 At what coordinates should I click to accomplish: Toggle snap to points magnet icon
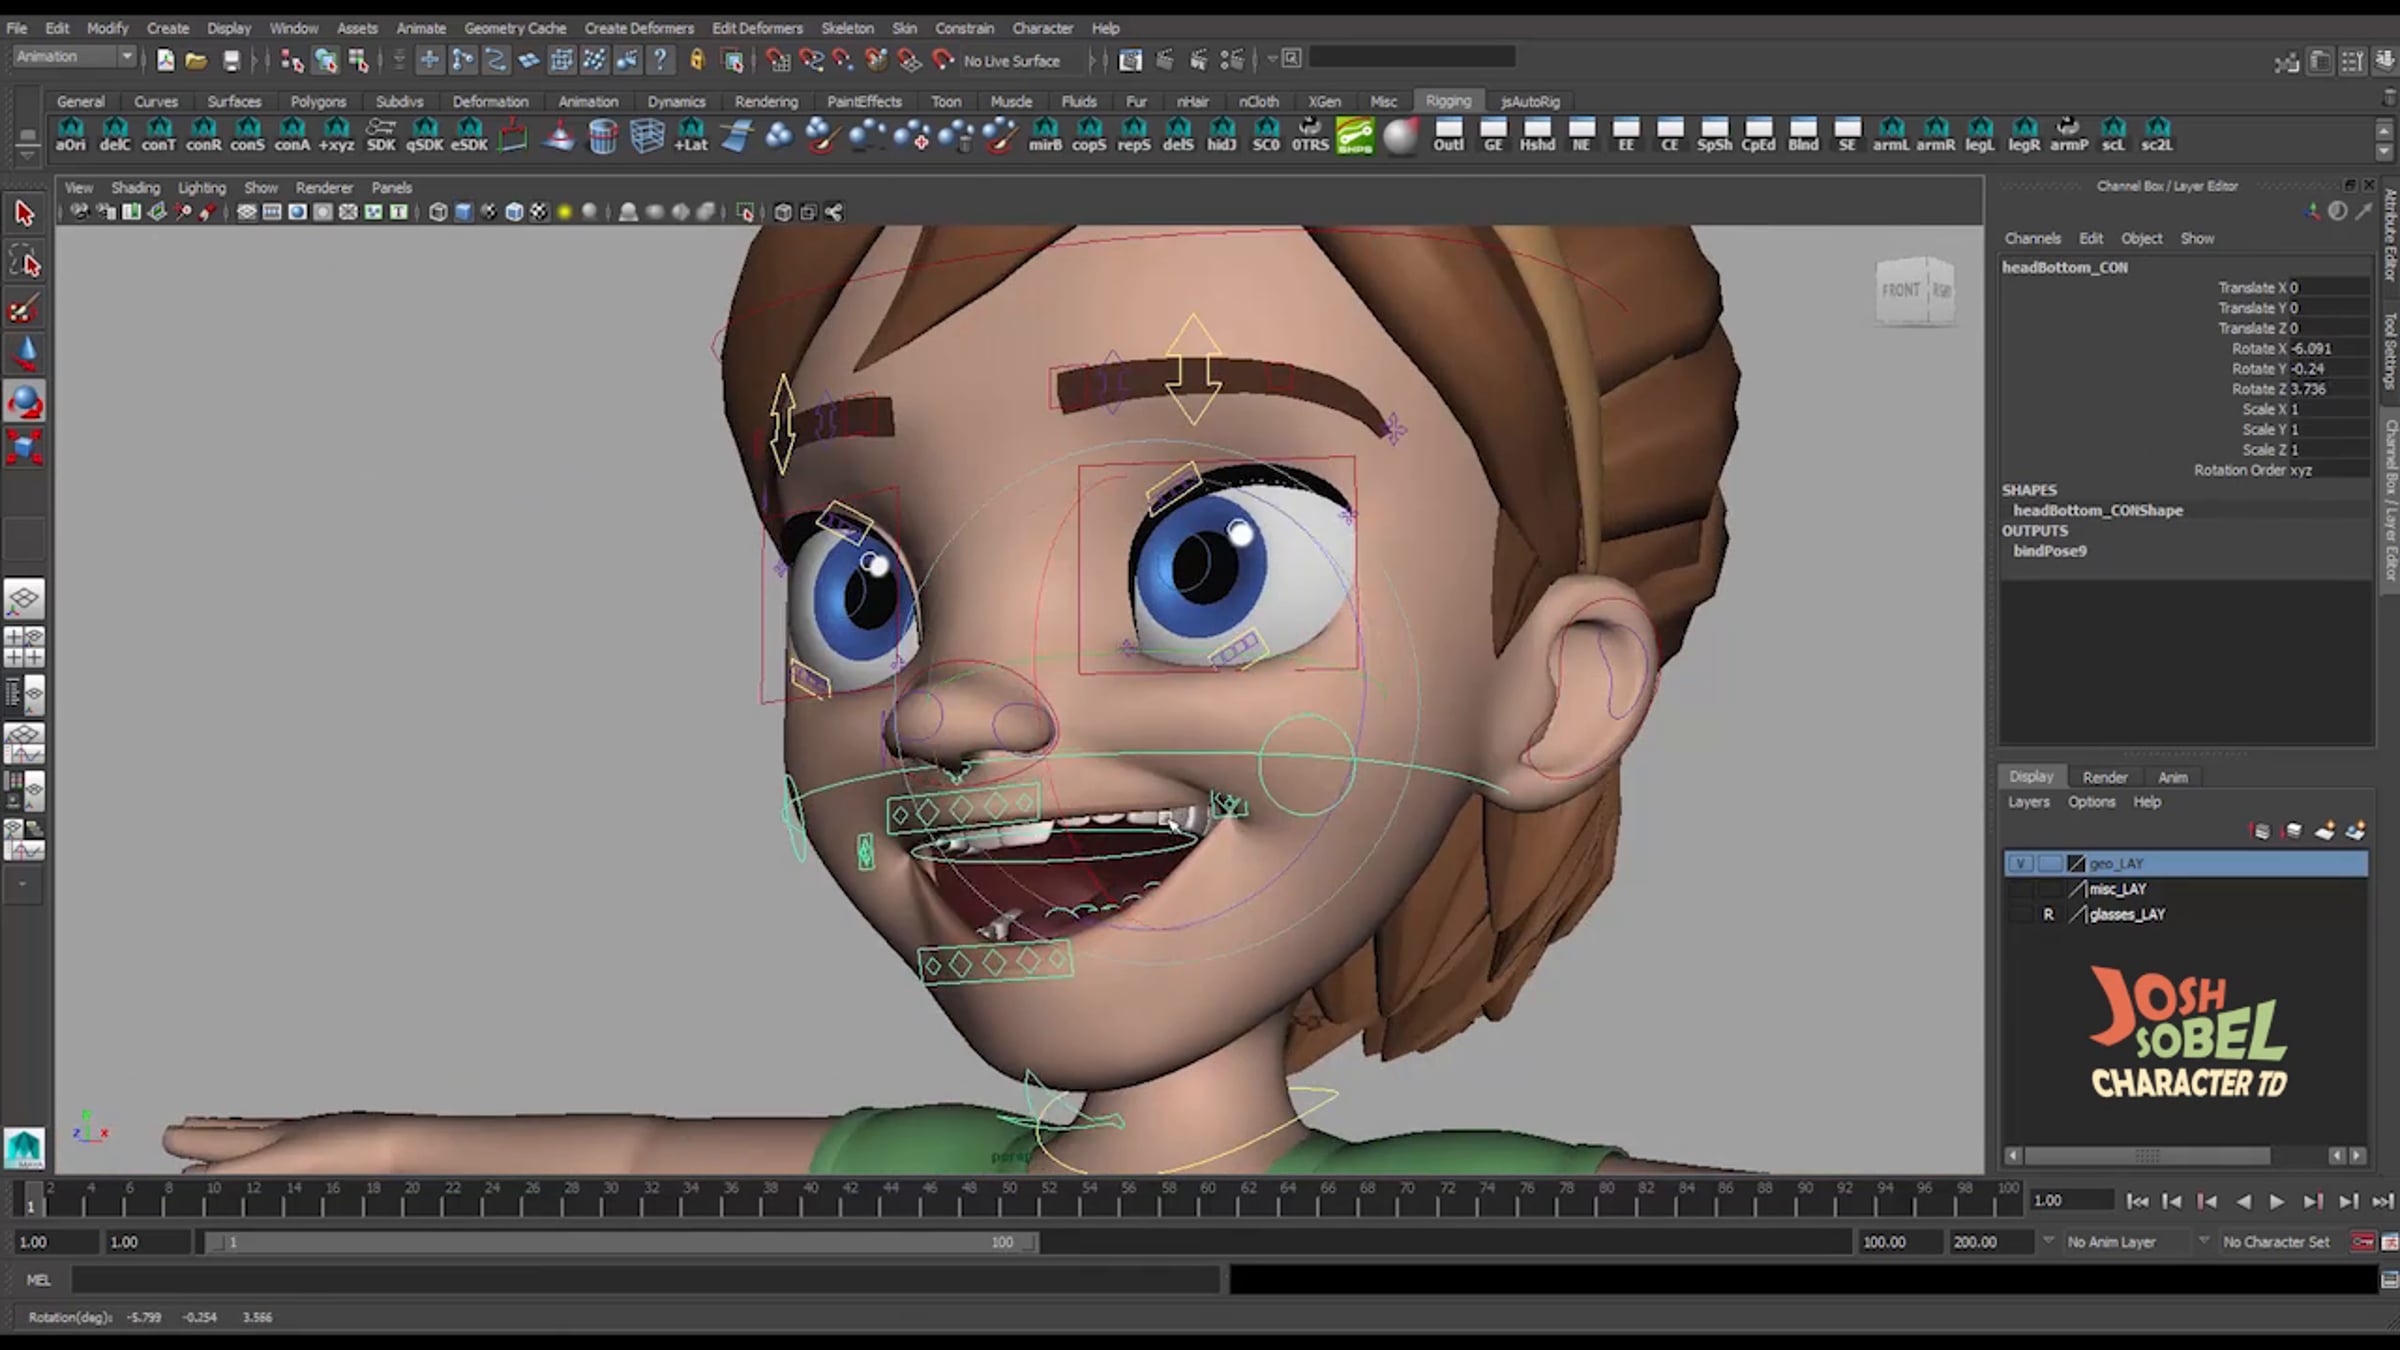843,60
